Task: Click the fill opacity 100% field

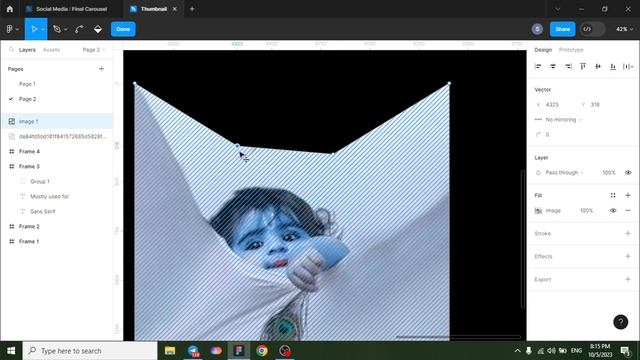Action: coord(587,211)
